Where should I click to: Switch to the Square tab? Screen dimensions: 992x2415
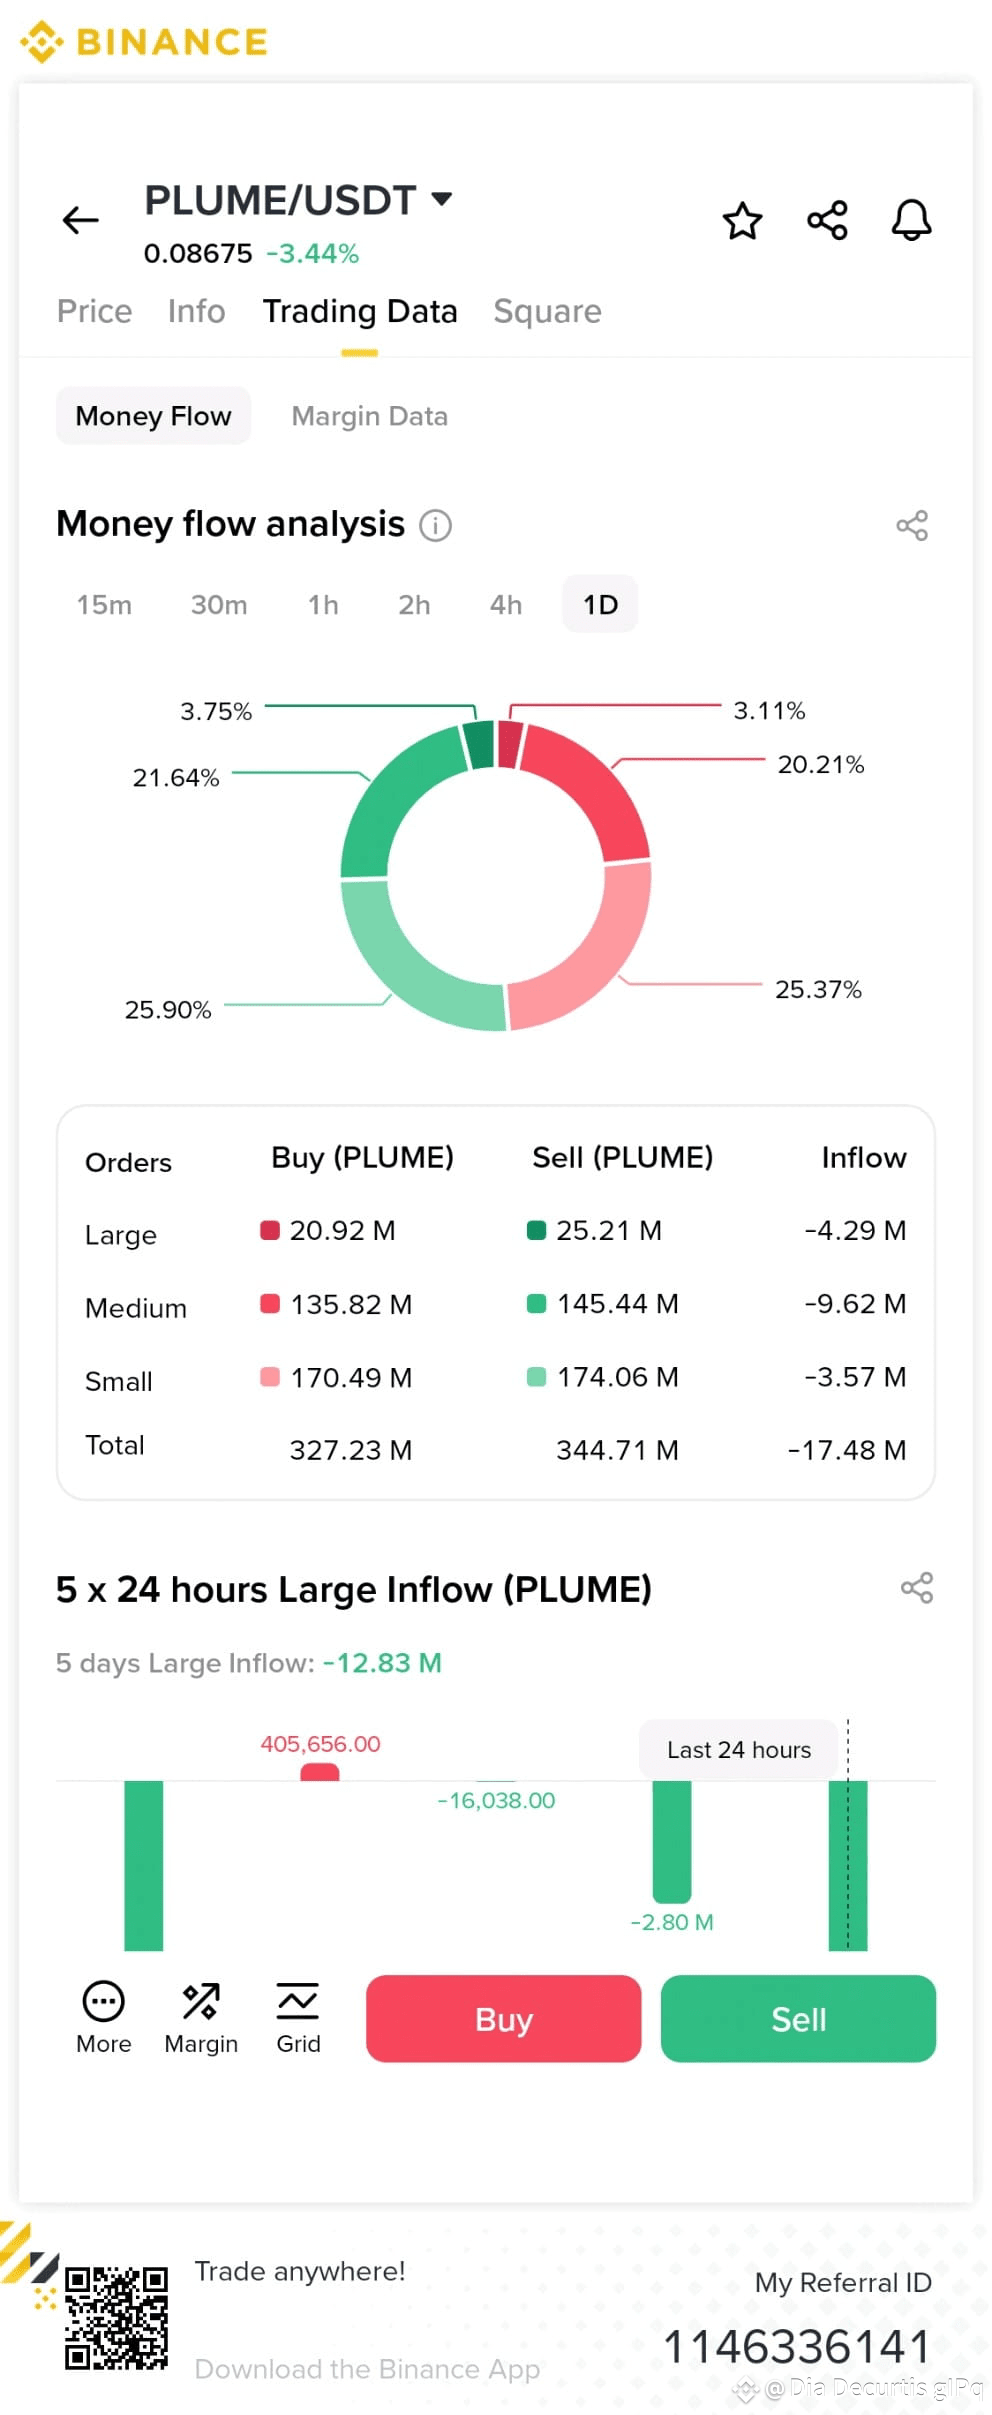[547, 311]
